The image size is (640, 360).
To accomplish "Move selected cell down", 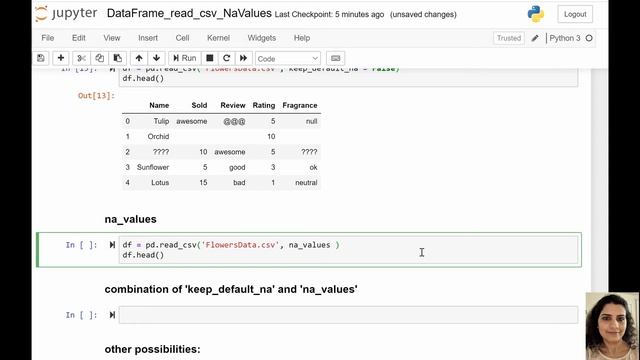I will point(156,58).
